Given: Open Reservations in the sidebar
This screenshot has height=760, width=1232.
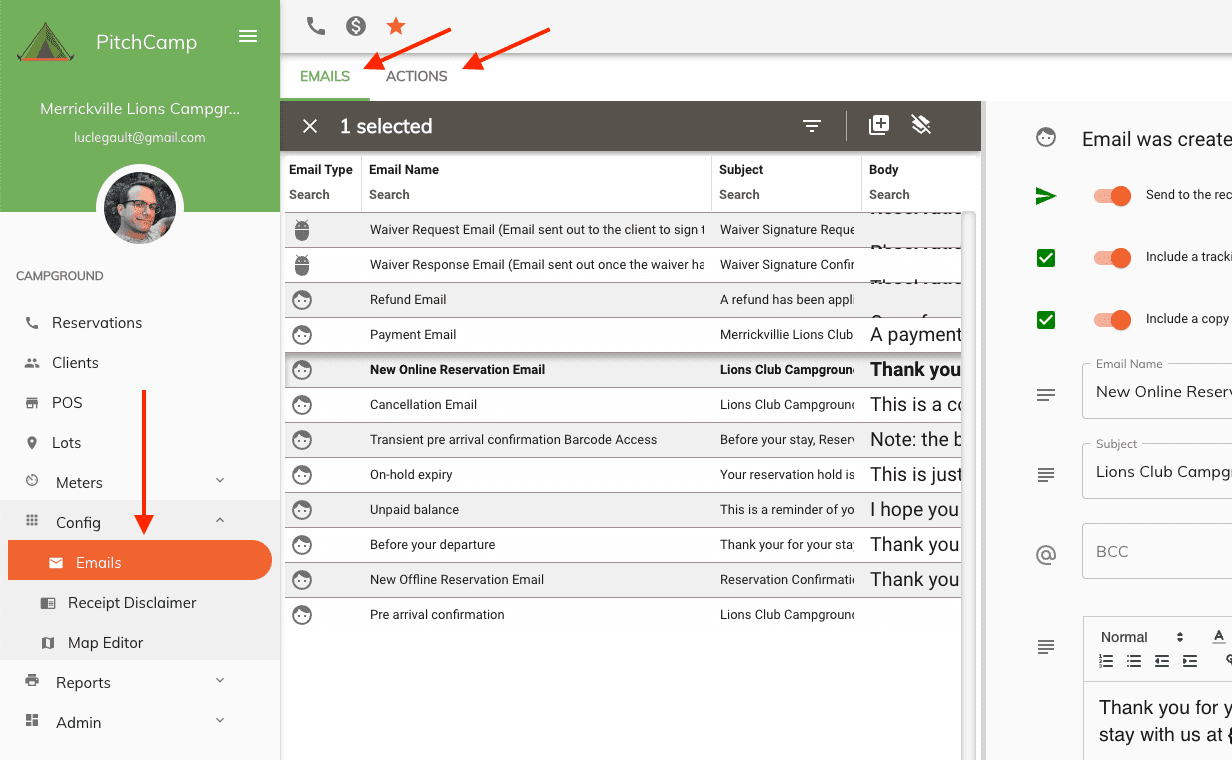Looking at the screenshot, I should pos(97,322).
